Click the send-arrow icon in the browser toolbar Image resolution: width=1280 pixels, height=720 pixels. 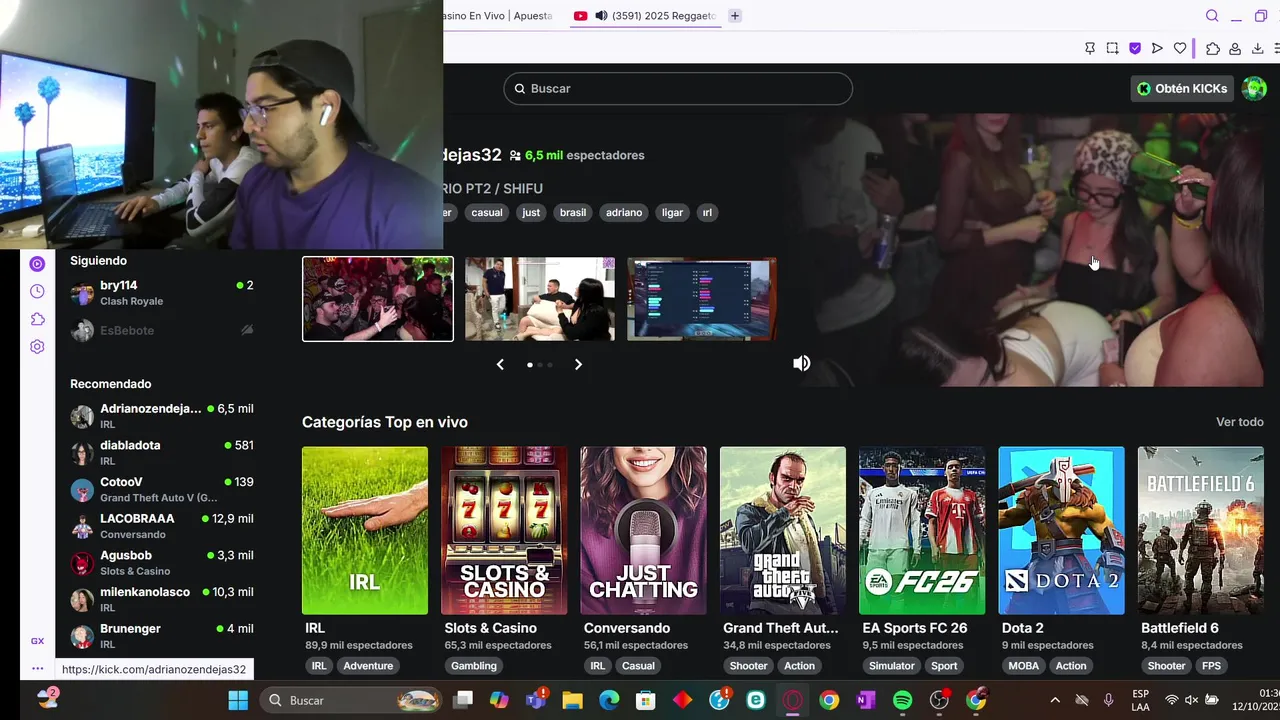click(x=1157, y=48)
